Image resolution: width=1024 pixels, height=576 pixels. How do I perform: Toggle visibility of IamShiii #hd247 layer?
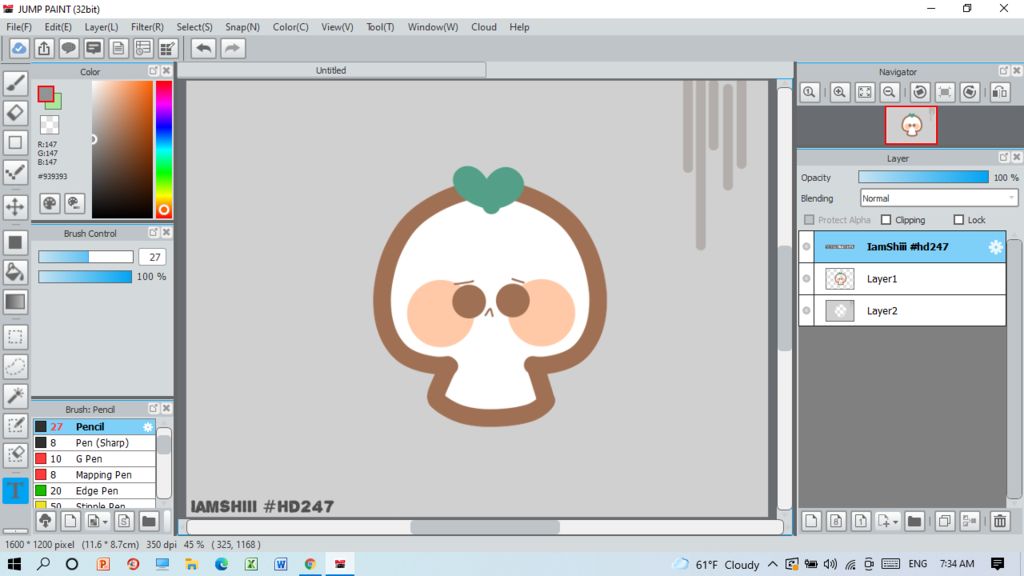(x=807, y=247)
